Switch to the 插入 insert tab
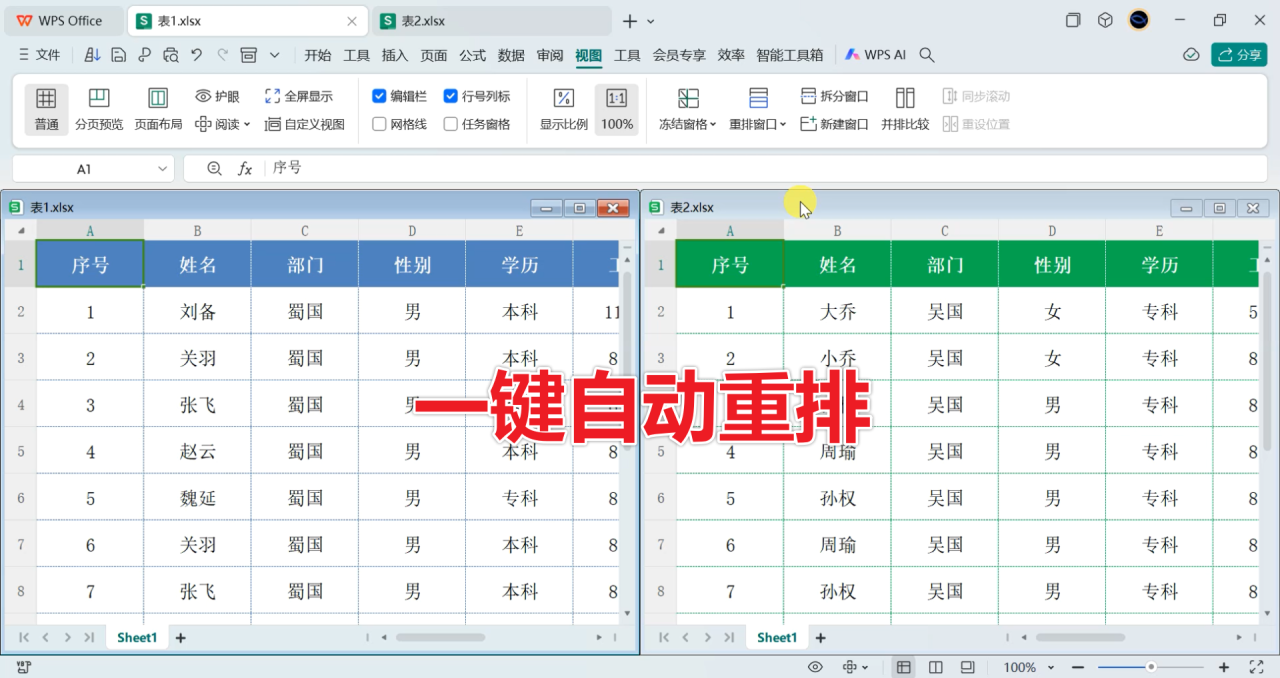1280x678 pixels. (x=395, y=55)
